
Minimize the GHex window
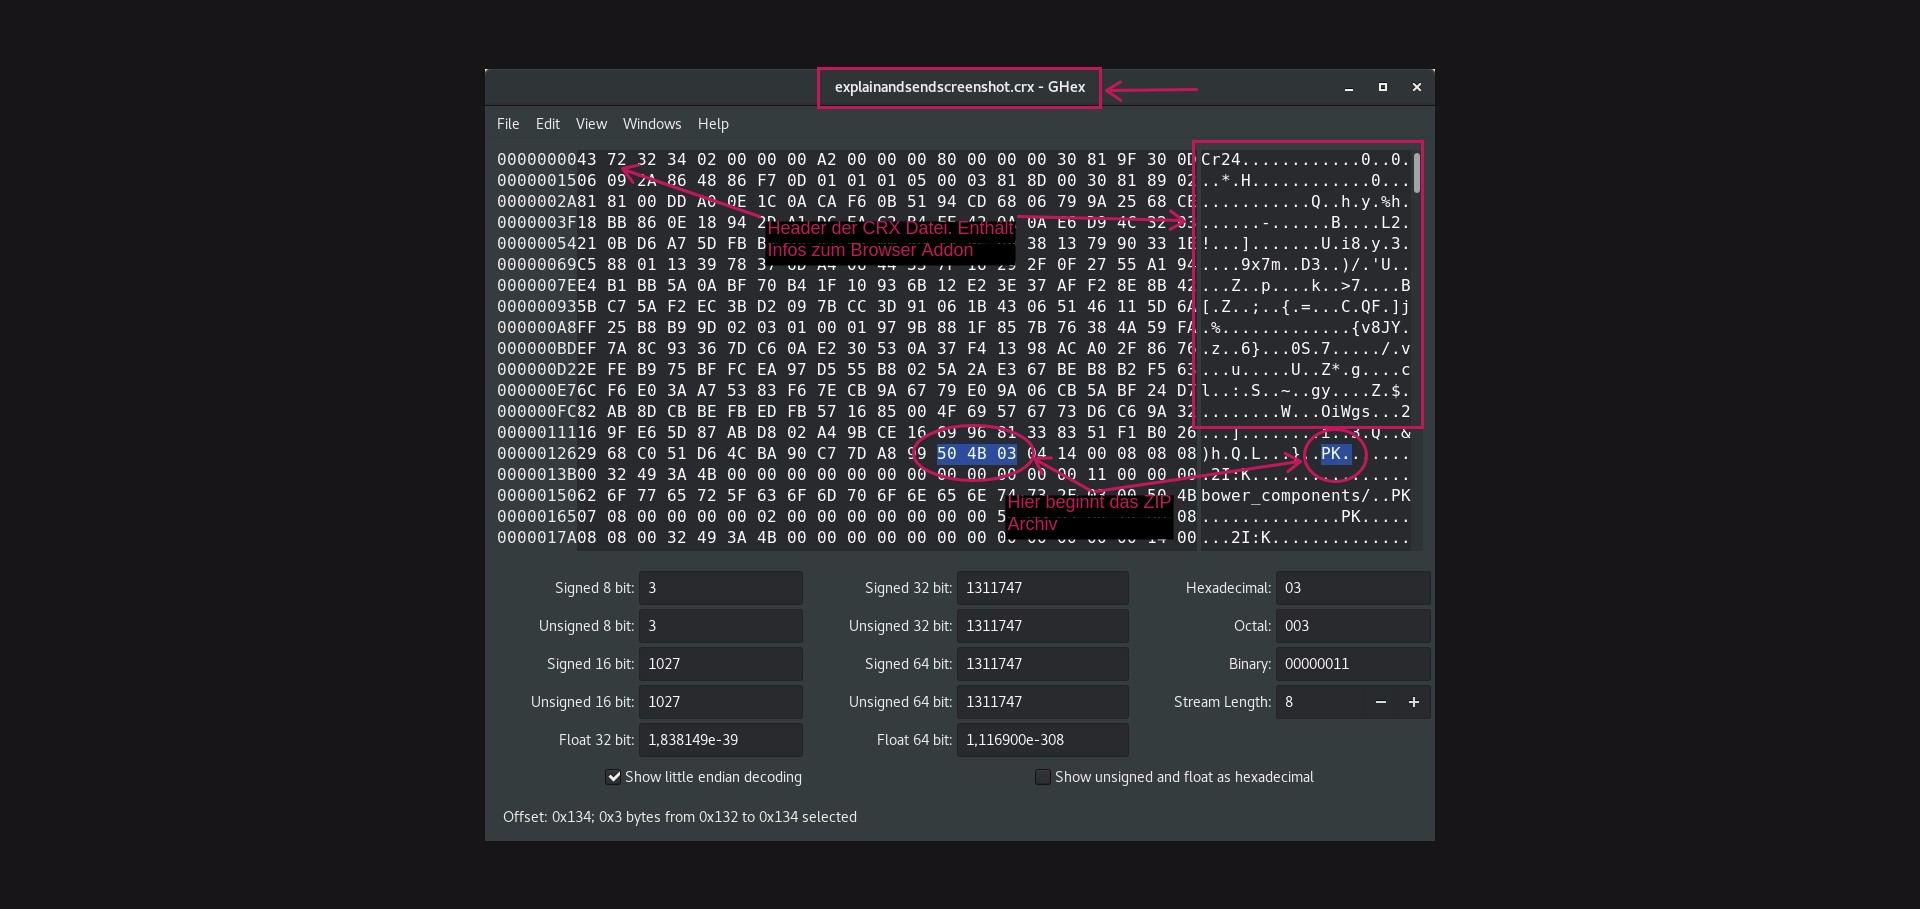click(1349, 88)
